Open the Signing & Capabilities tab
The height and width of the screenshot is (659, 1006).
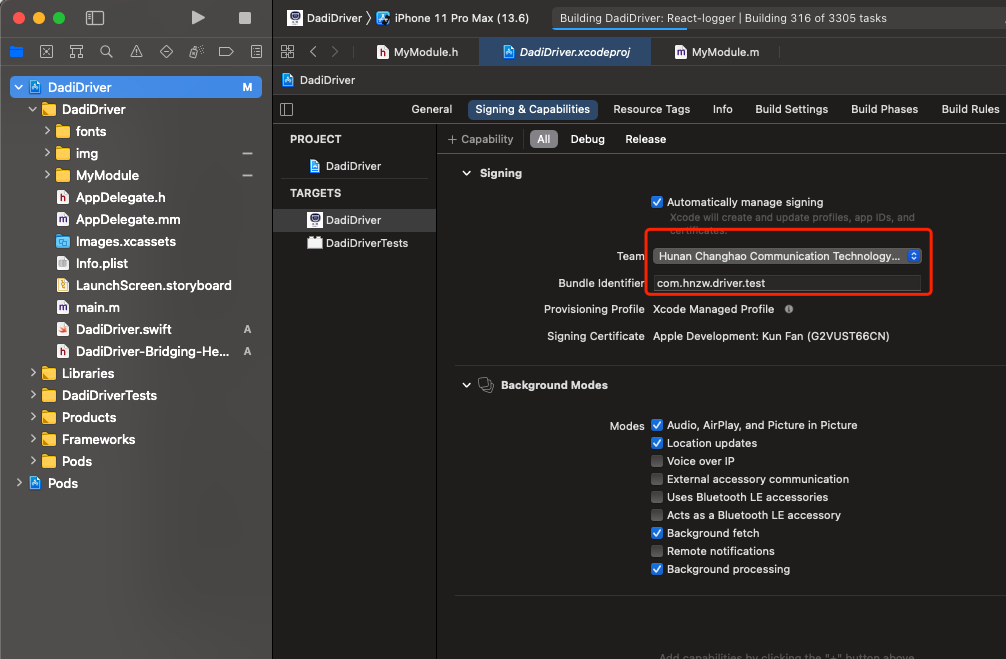pyautogui.click(x=533, y=110)
